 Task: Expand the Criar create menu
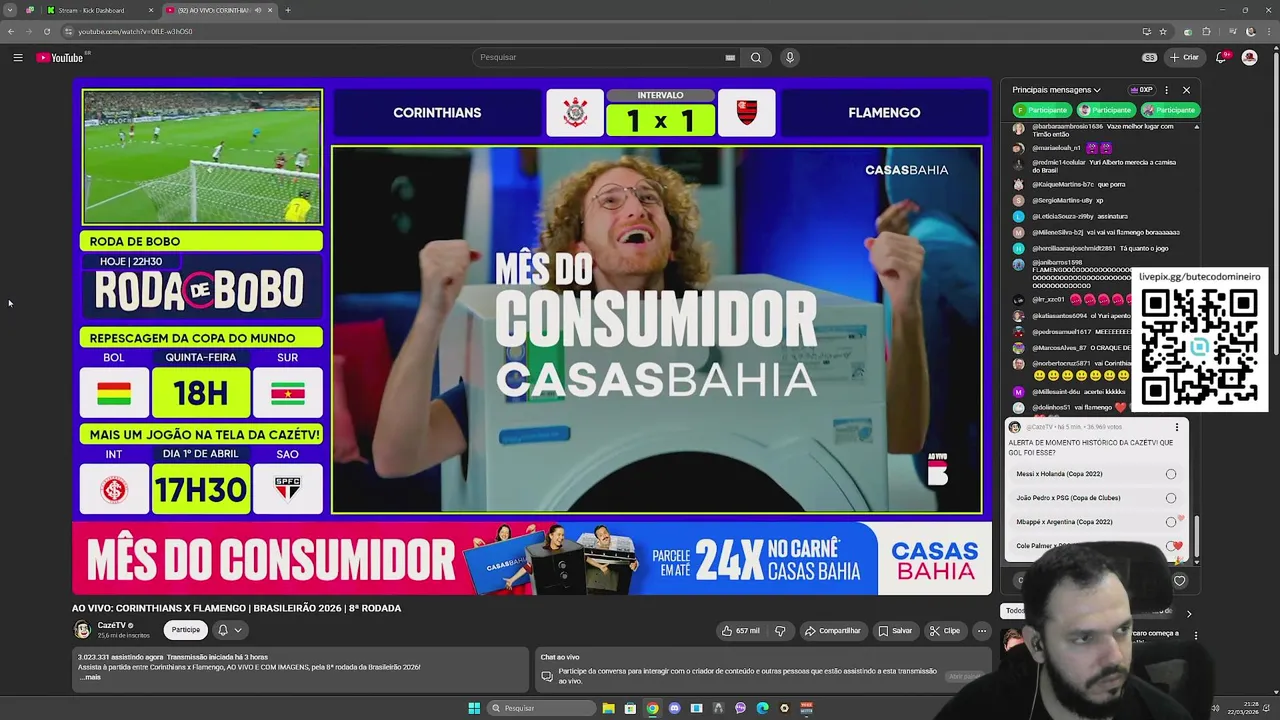[1184, 57]
